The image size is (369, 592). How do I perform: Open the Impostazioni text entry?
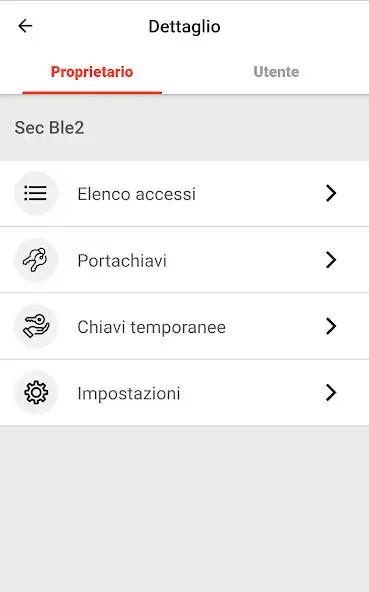tap(129, 393)
